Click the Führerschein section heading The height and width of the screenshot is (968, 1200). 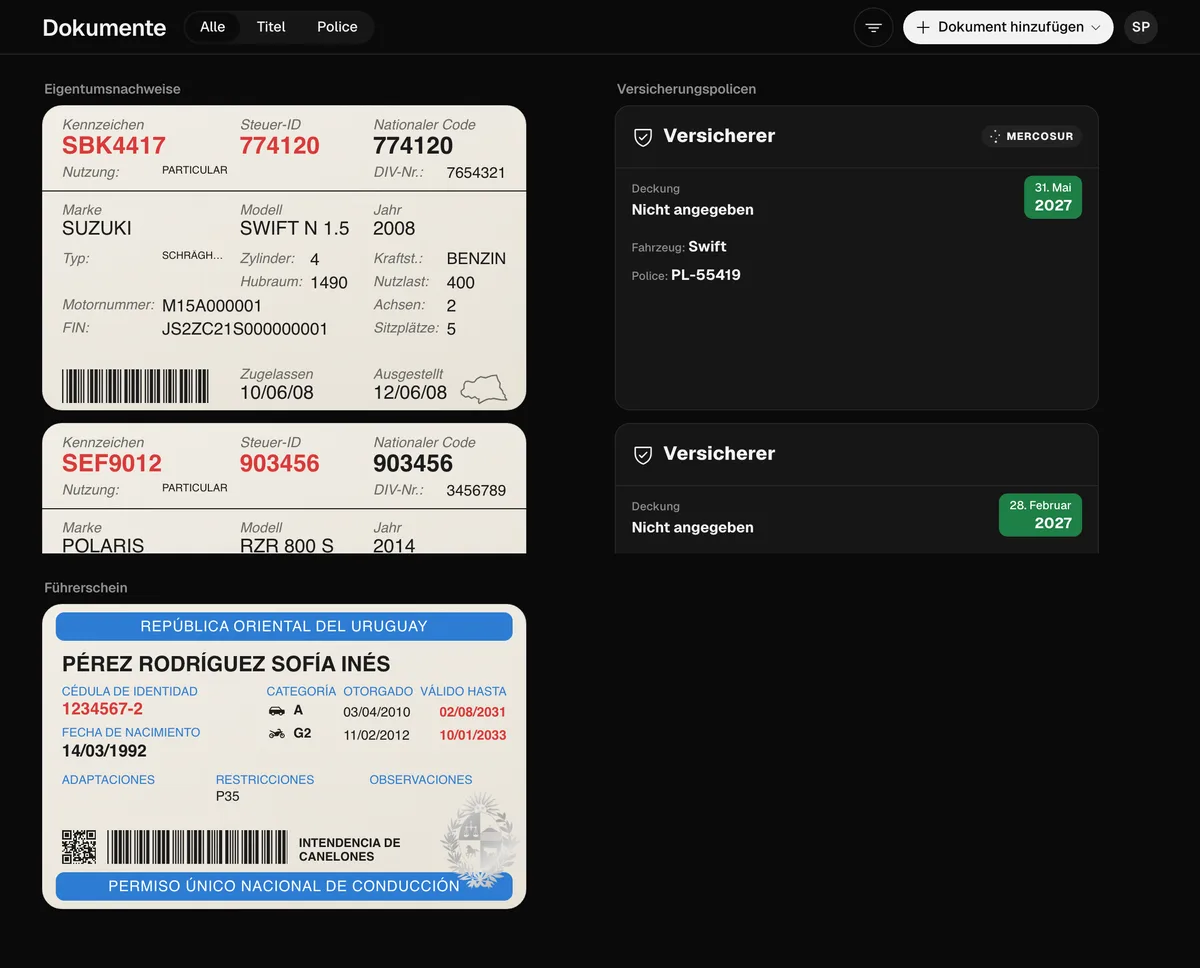click(x=86, y=588)
